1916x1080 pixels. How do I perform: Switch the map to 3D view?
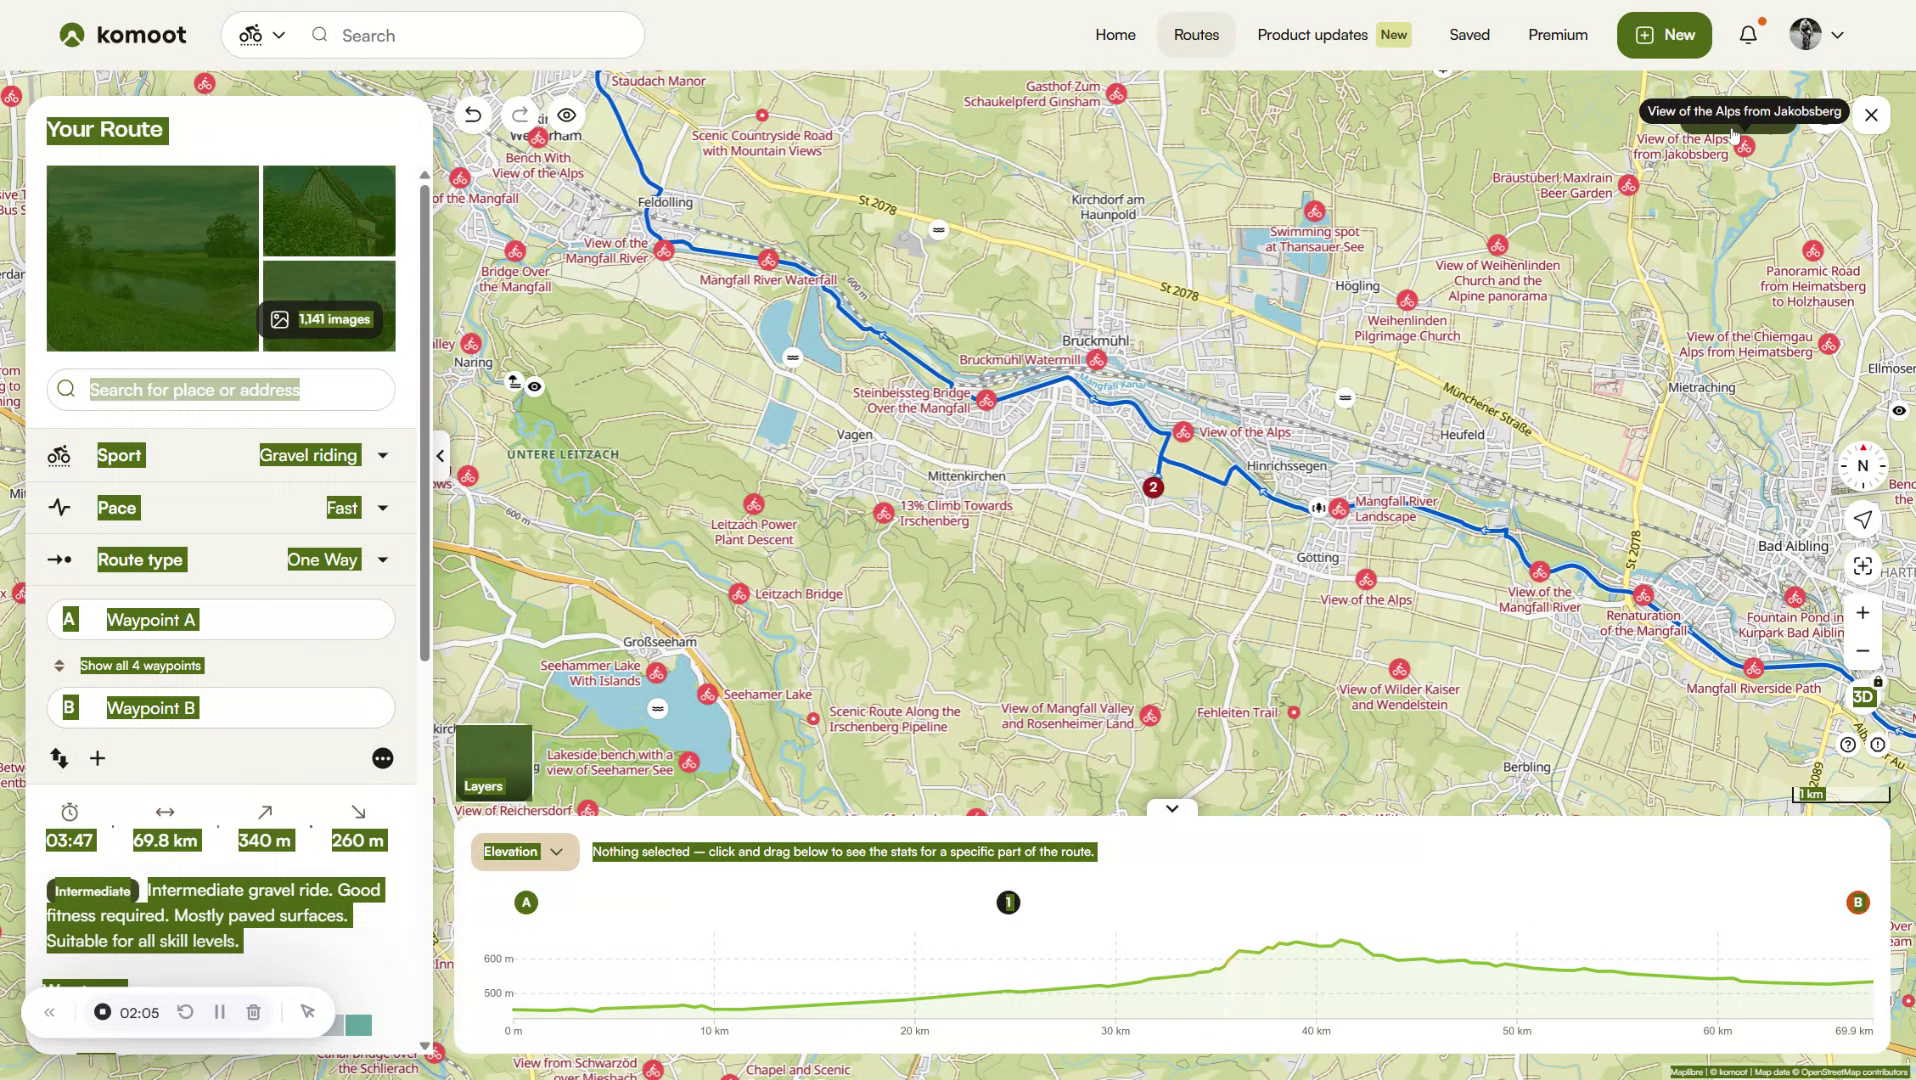click(x=1863, y=697)
